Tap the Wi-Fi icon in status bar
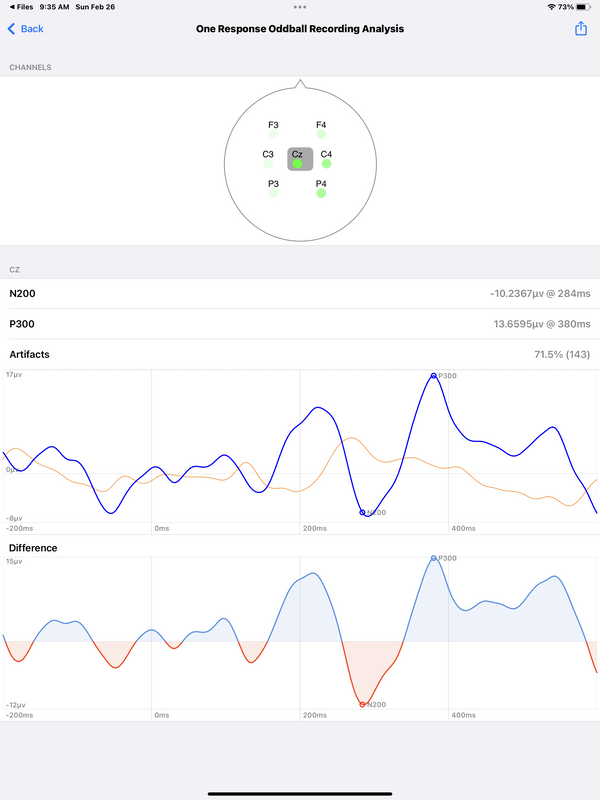The width and height of the screenshot is (600, 800). (552, 7)
